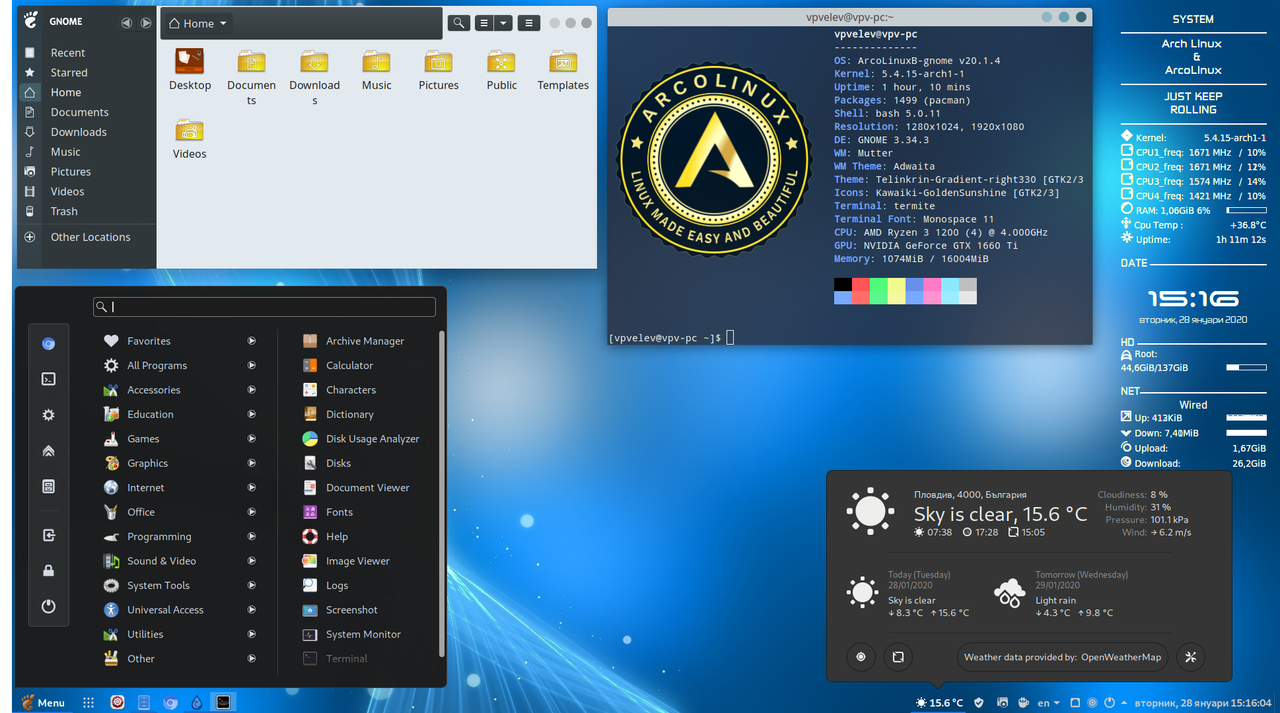Click the power icon in system tray

click(1110, 703)
